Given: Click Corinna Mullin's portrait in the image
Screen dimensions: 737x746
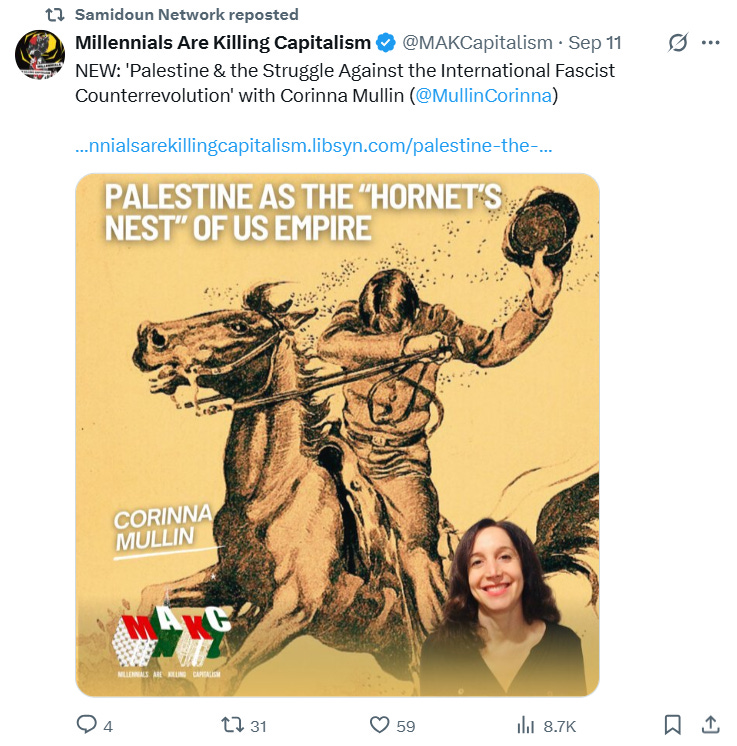Looking at the screenshot, I should tap(502, 607).
